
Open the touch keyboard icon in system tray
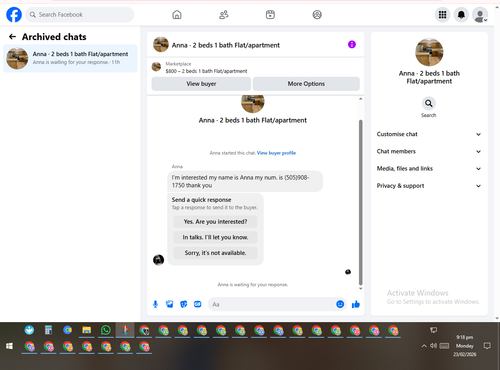click(444, 346)
